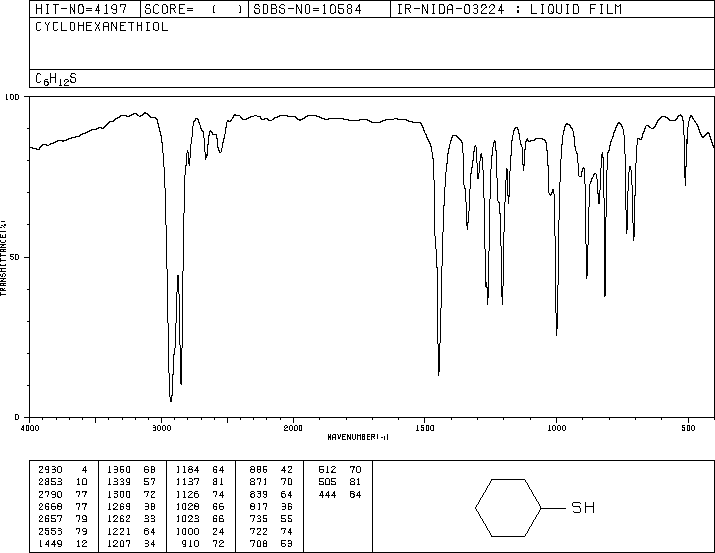Click the cyclohexane ring structure drawing
Viewport: 715px width, 553px height.
[508, 508]
